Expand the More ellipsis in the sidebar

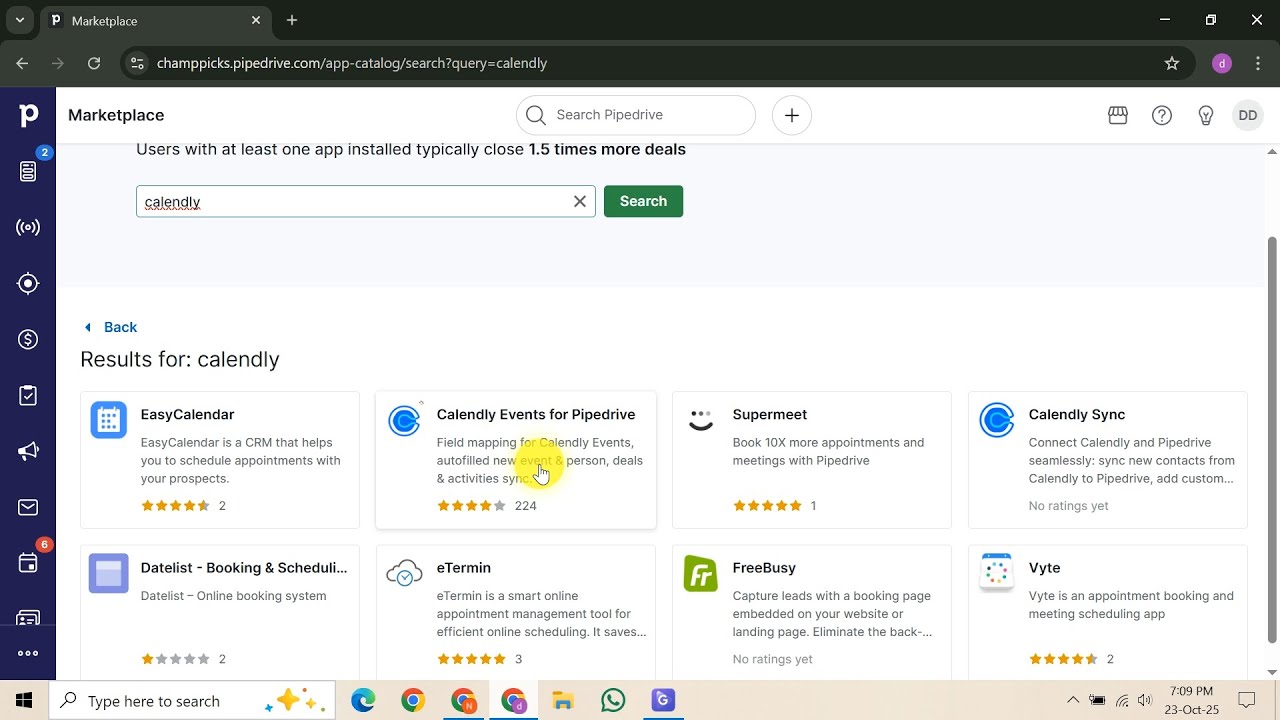[x=28, y=653]
